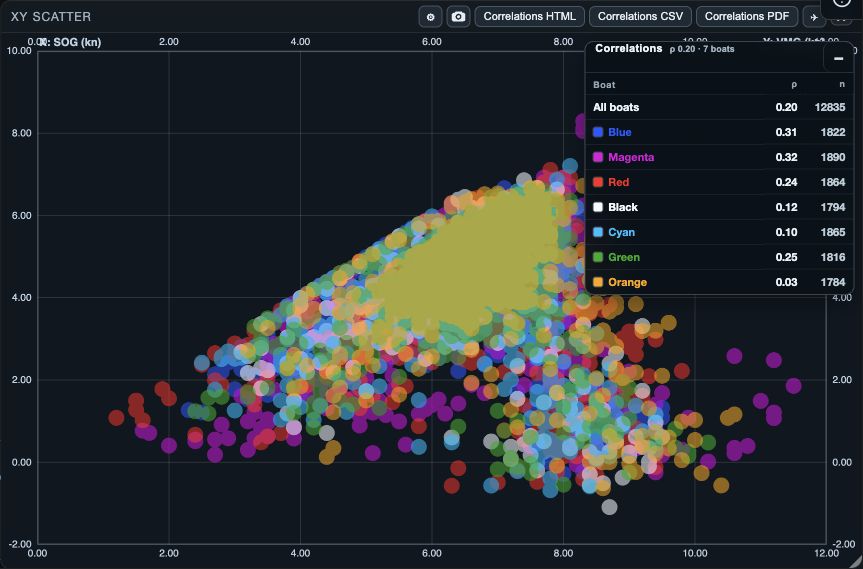The width and height of the screenshot is (863, 569).
Task: Click the Orange boat color swatch
Action: click(x=598, y=282)
